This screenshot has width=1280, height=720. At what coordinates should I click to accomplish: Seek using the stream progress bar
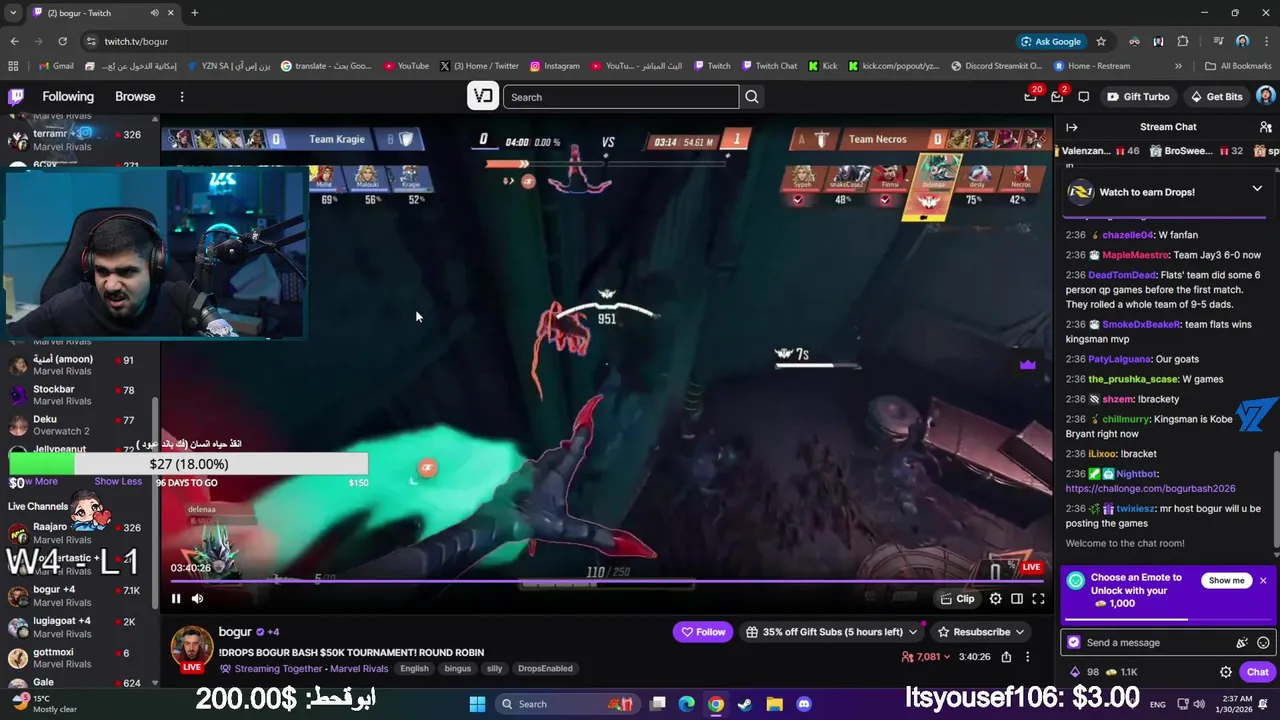coord(606,581)
